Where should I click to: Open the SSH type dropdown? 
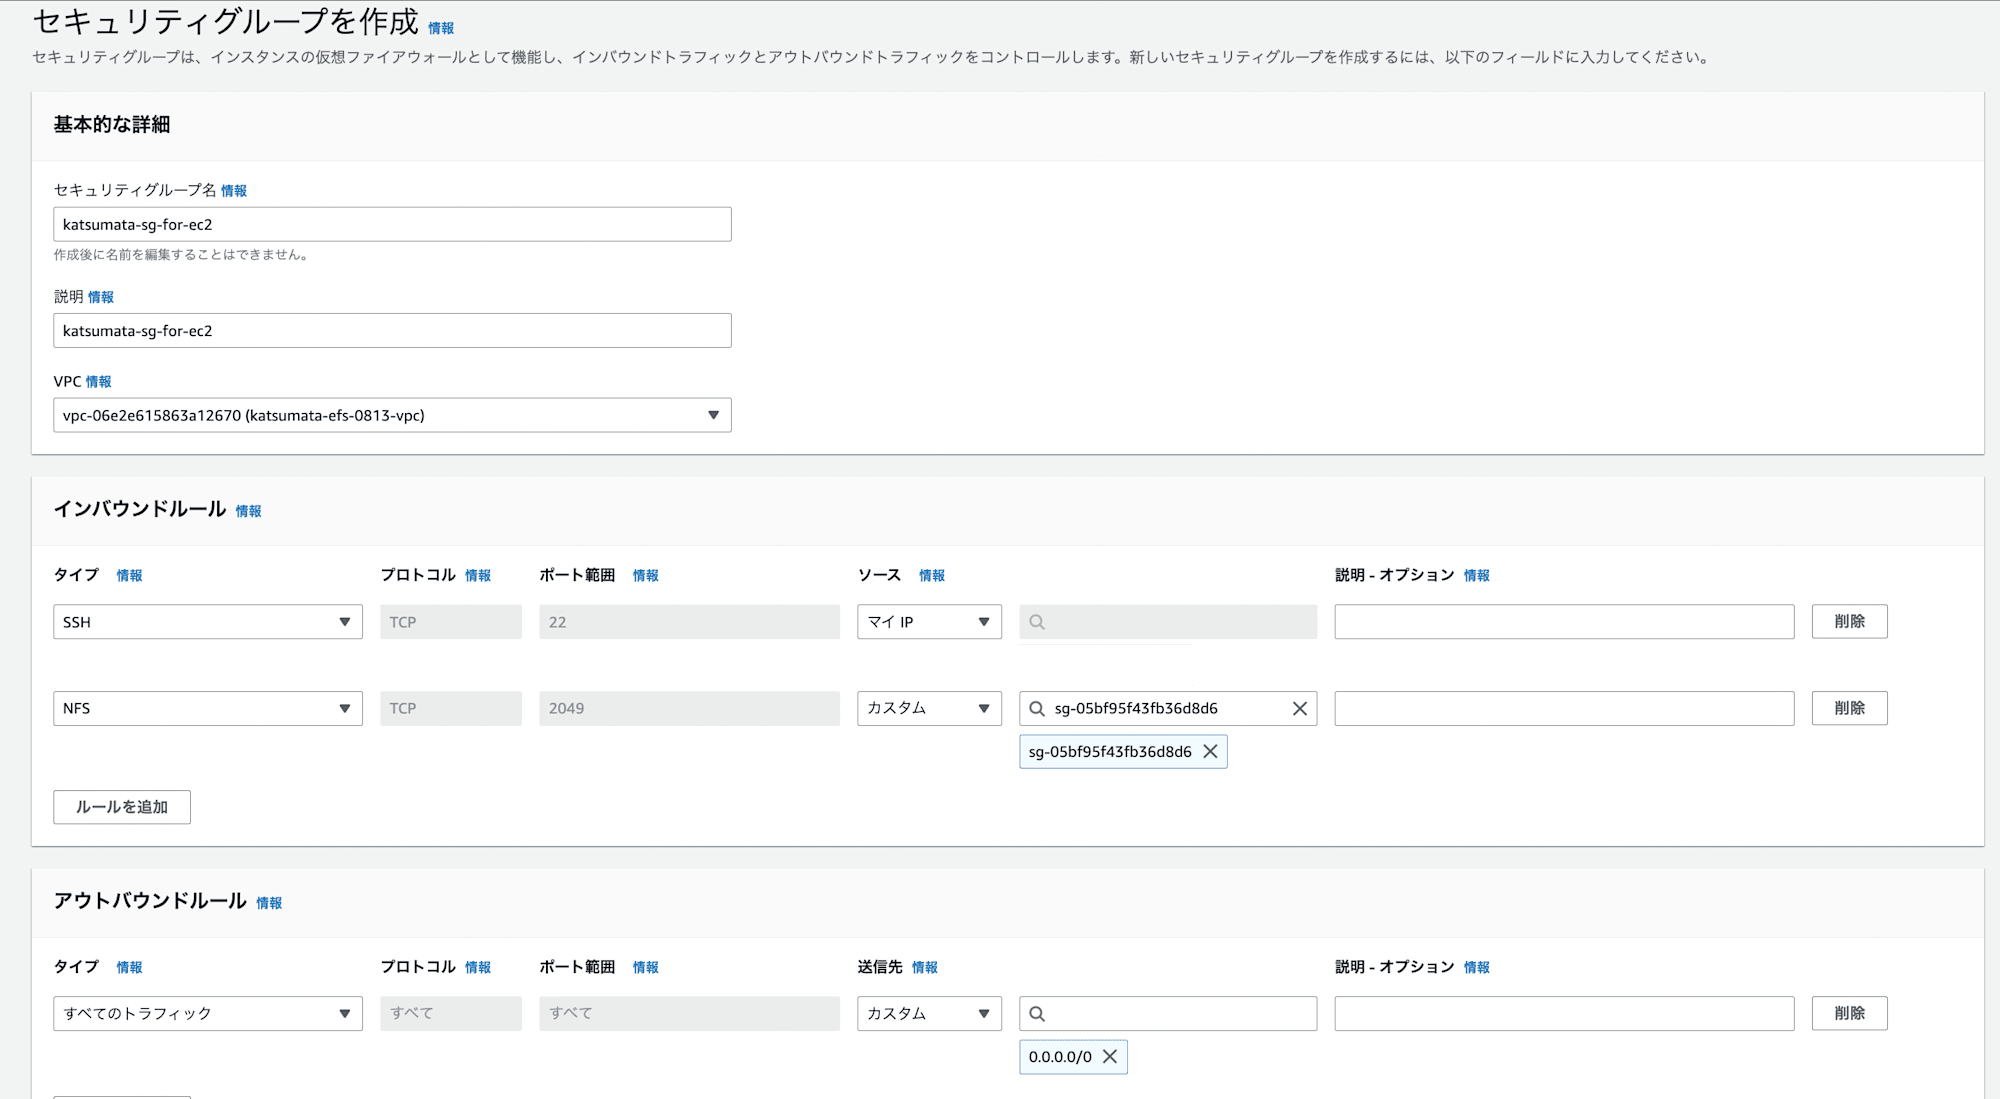208,622
